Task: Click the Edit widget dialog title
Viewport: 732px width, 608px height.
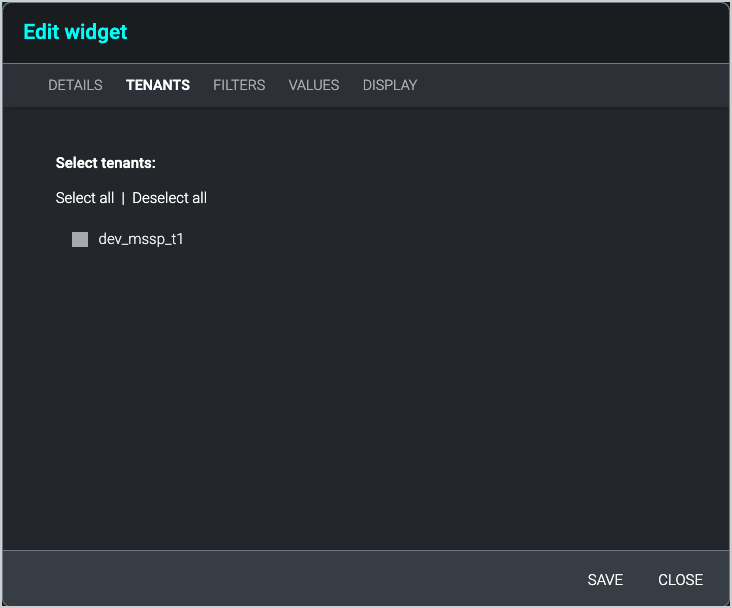Action: coord(75,32)
